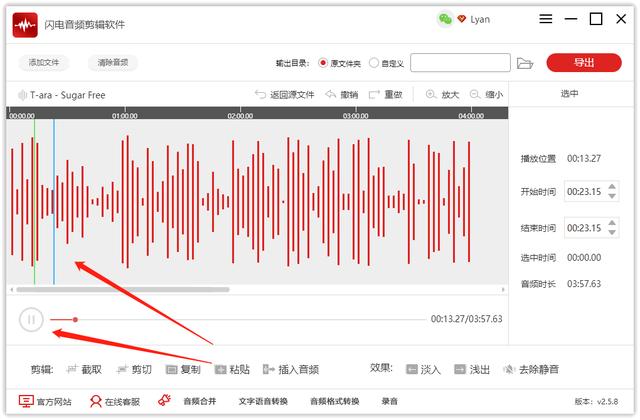This screenshot has height=420, width=640.
Task: Click the scrollbar right arrow under waveform
Action: coord(503,290)
